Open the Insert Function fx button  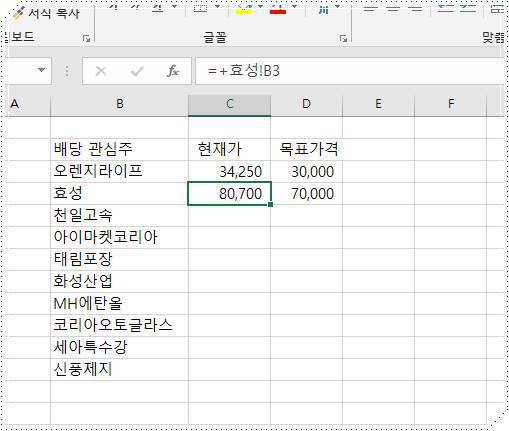173,71
